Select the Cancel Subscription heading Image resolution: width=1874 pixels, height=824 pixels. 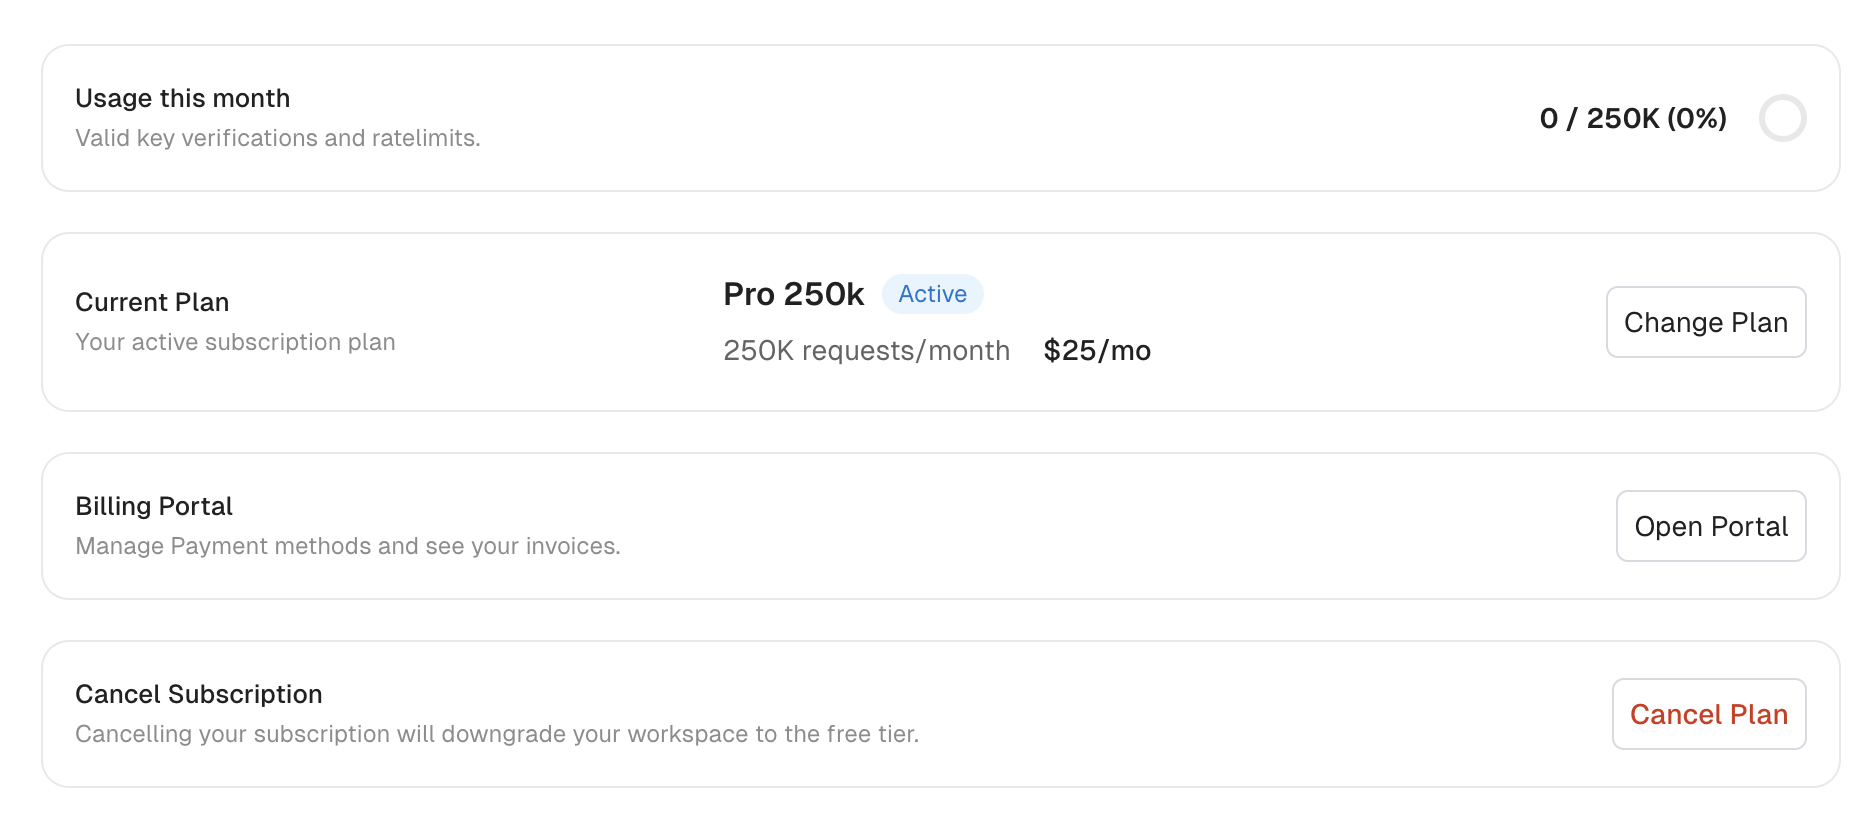point(198,694)
